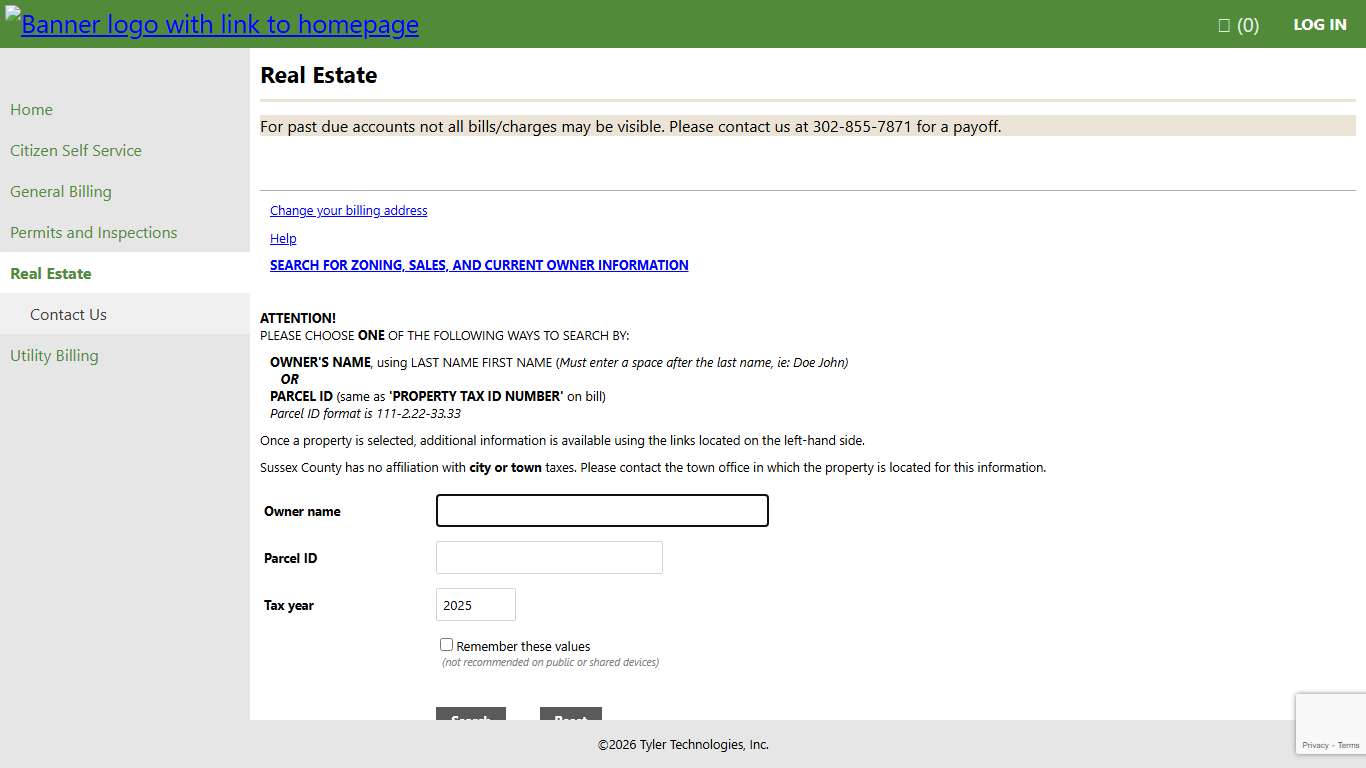This screenshot has width=1366, height=768.
Task: Open the shopping cart showing (0)
Action: click(x=1238, y=25)
